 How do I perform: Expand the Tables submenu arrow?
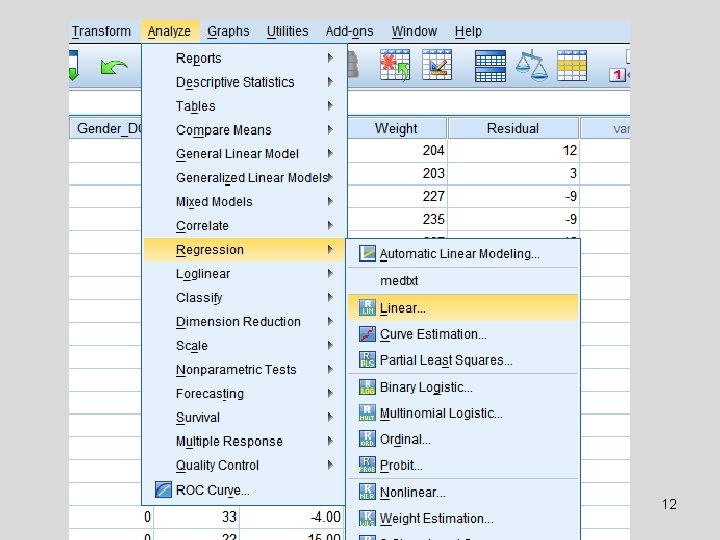click(330, 106)
